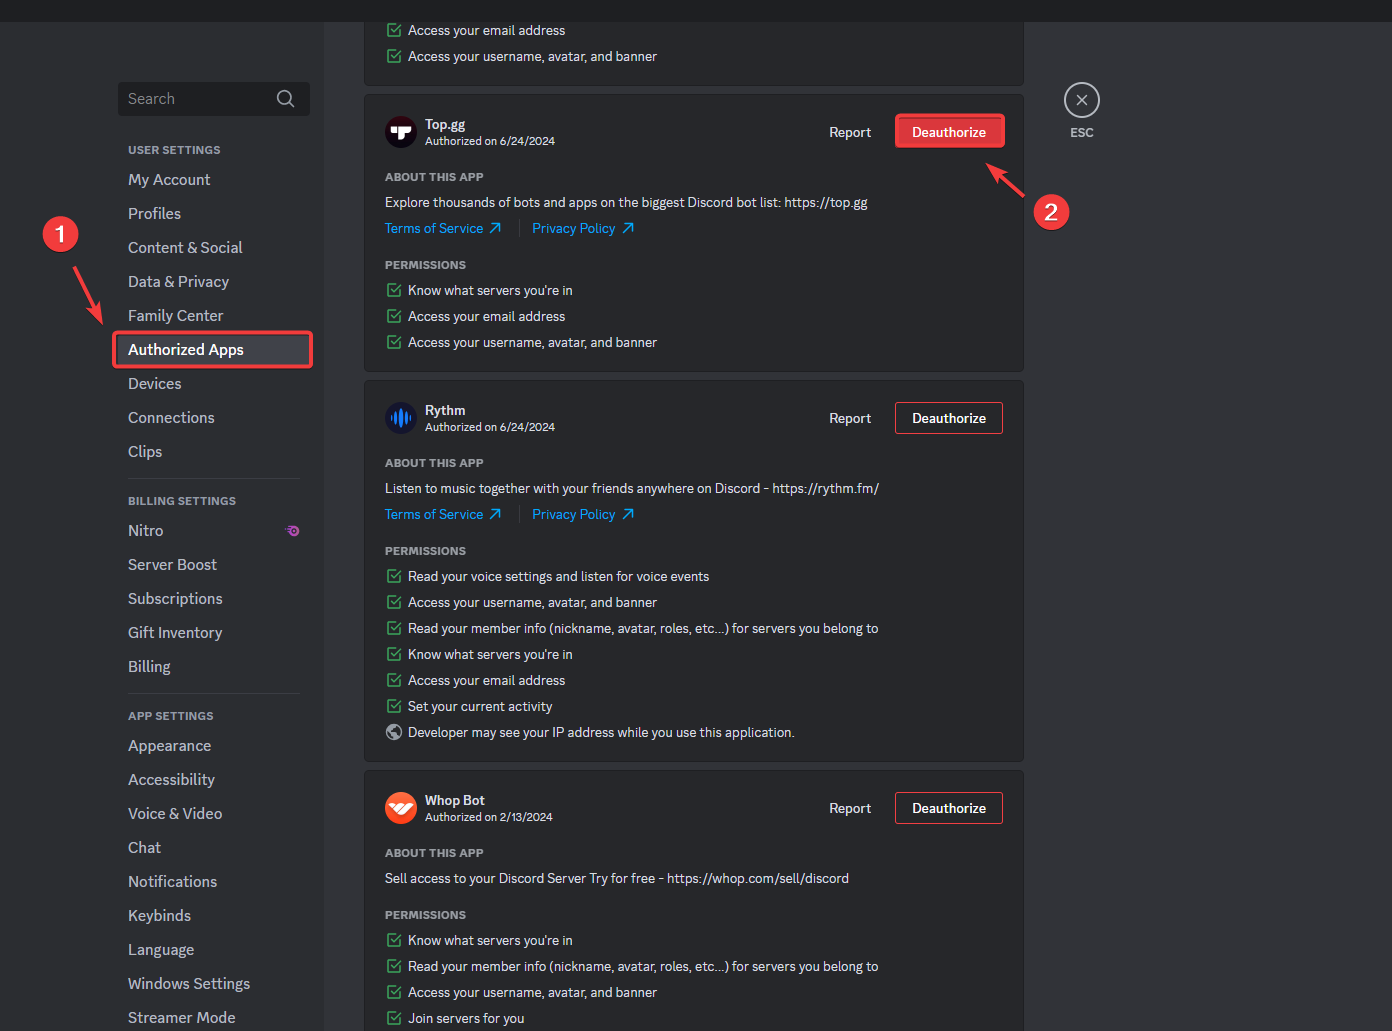Open Top.gg Terms of Service link
This screenshot has width=1392, height=1031.
click(x=435, y=228)
